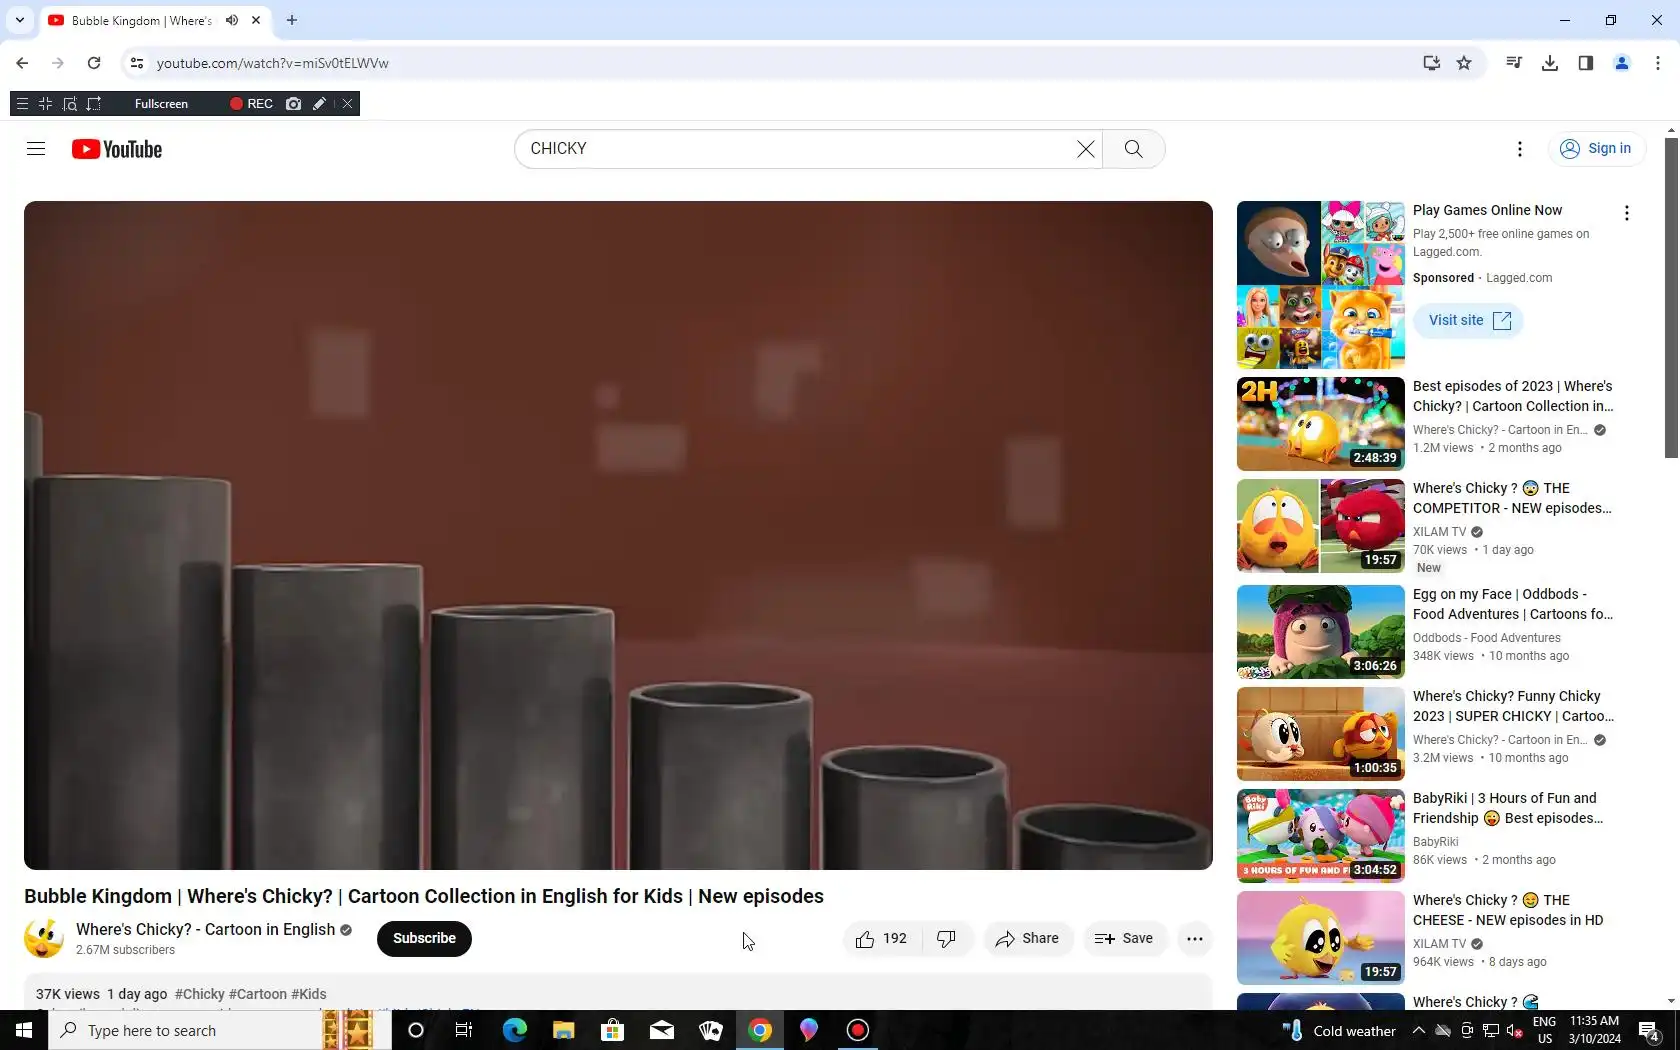This screenshot has width=1680, height=1050.
Task: Take a screenshot with the camera icon
Action: [293, 104]
